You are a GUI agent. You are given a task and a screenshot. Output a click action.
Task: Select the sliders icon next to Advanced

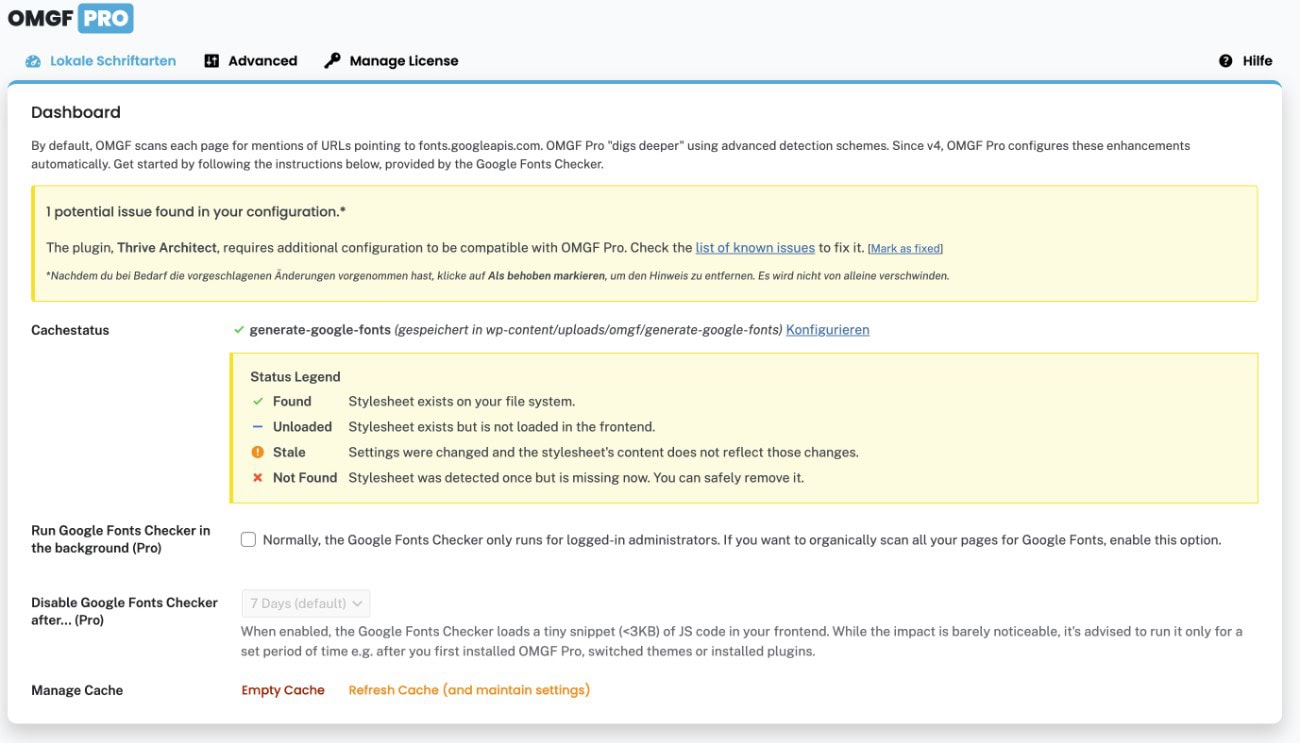click(x=211, y=60)
